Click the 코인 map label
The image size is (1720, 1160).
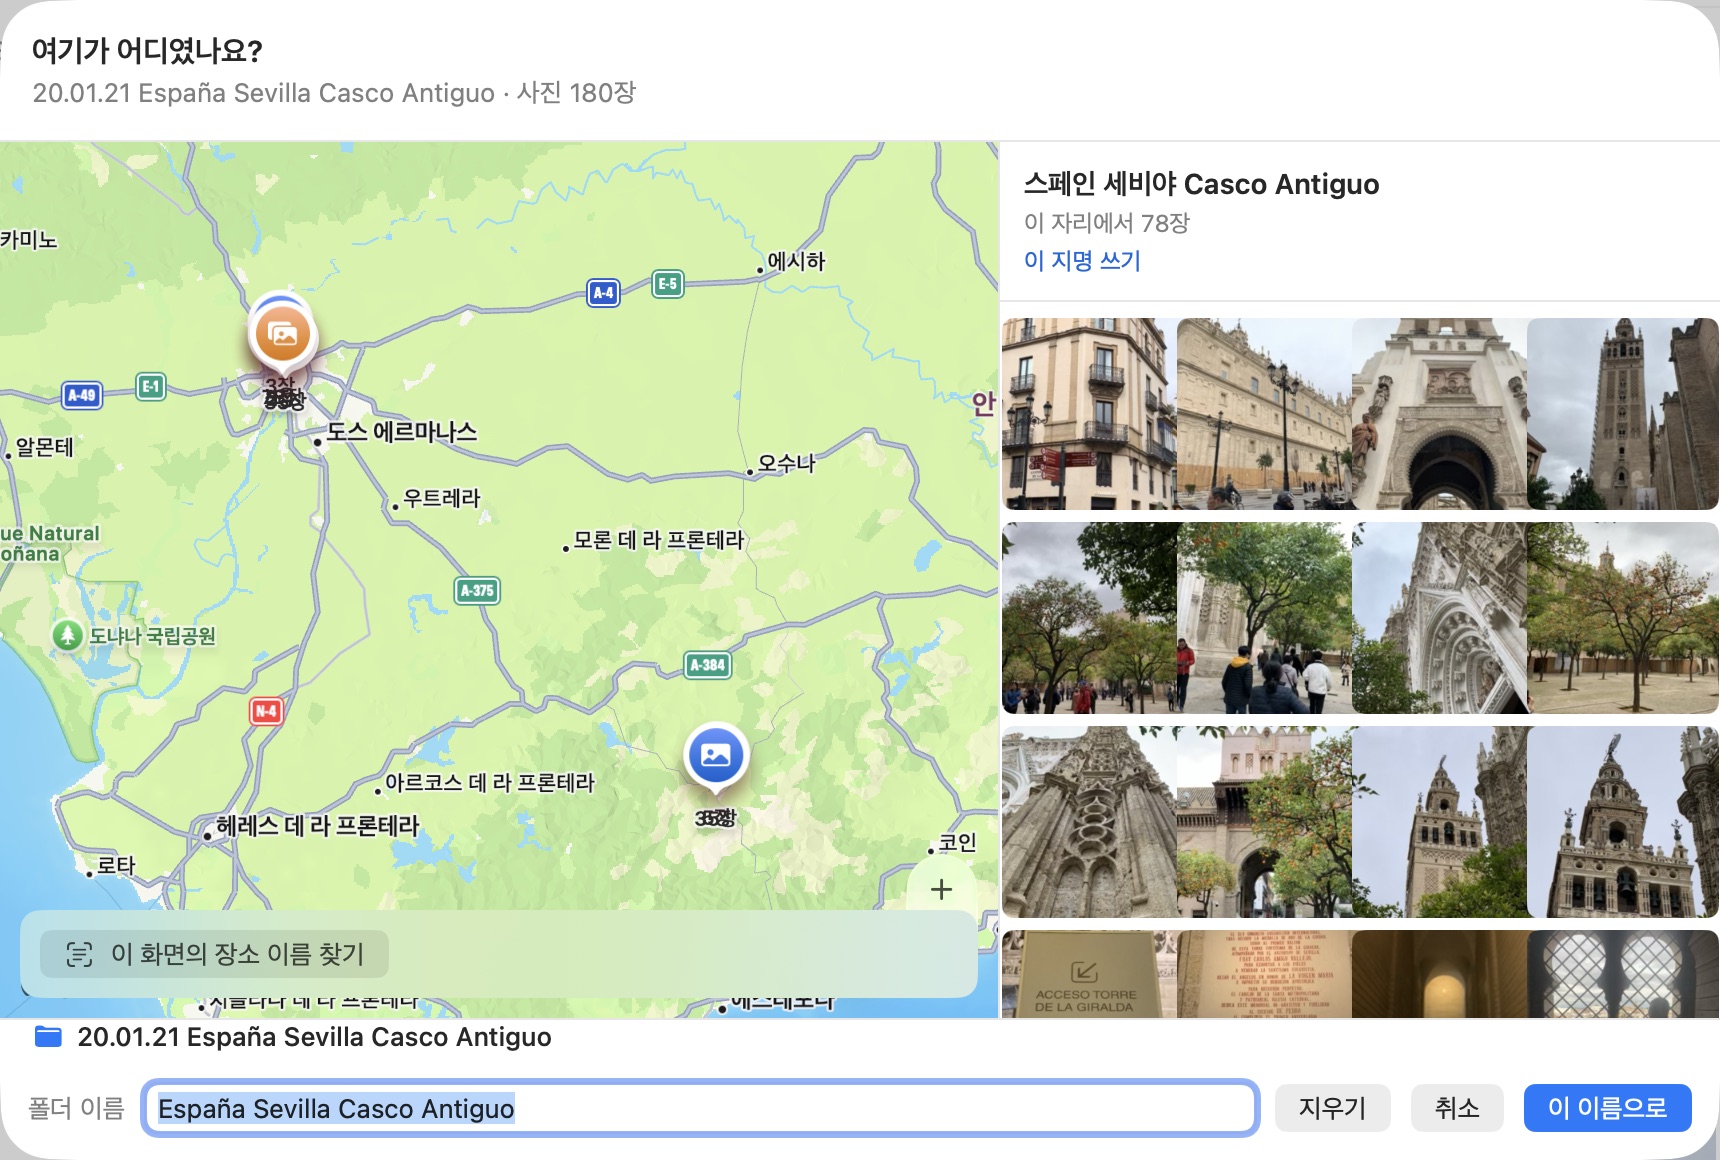click(x=958, y=842)
